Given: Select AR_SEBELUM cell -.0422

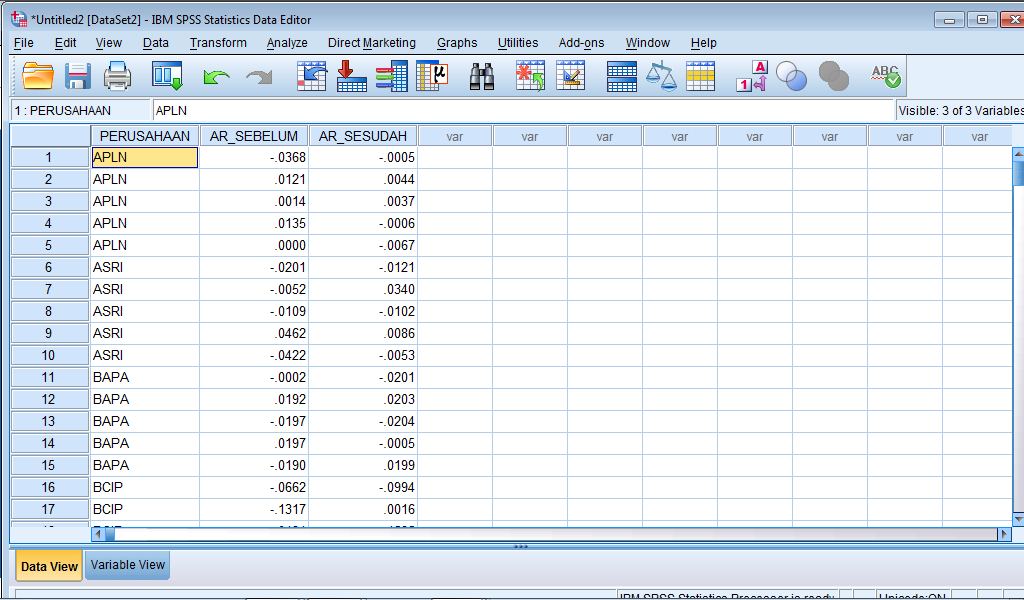Looking at the screenshot, I should coord(254,355).
